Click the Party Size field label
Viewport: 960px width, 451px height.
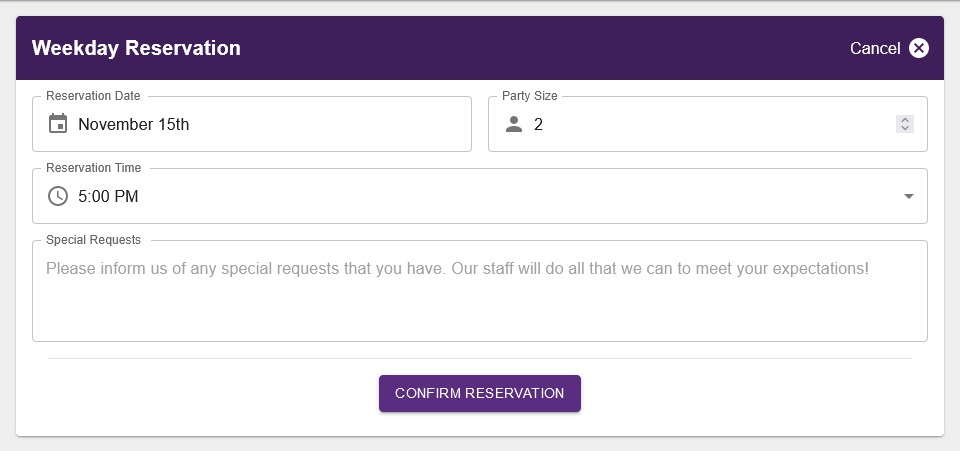click(x=529, y=96)
